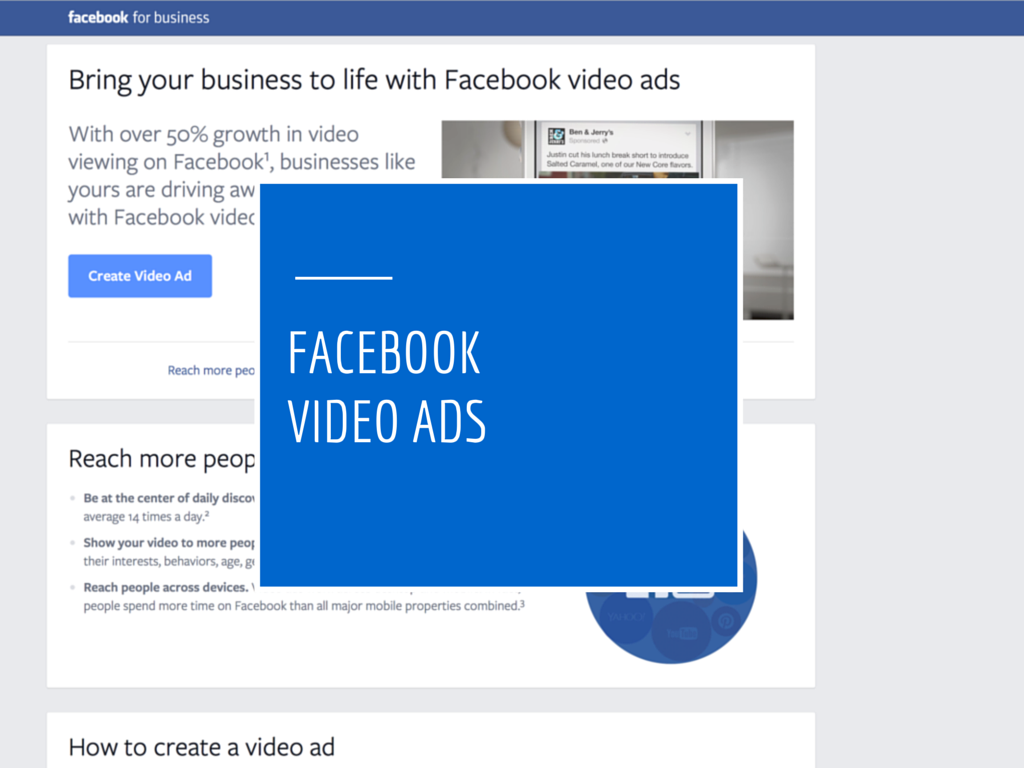Click the Create Video Ad button

point(140,276)
